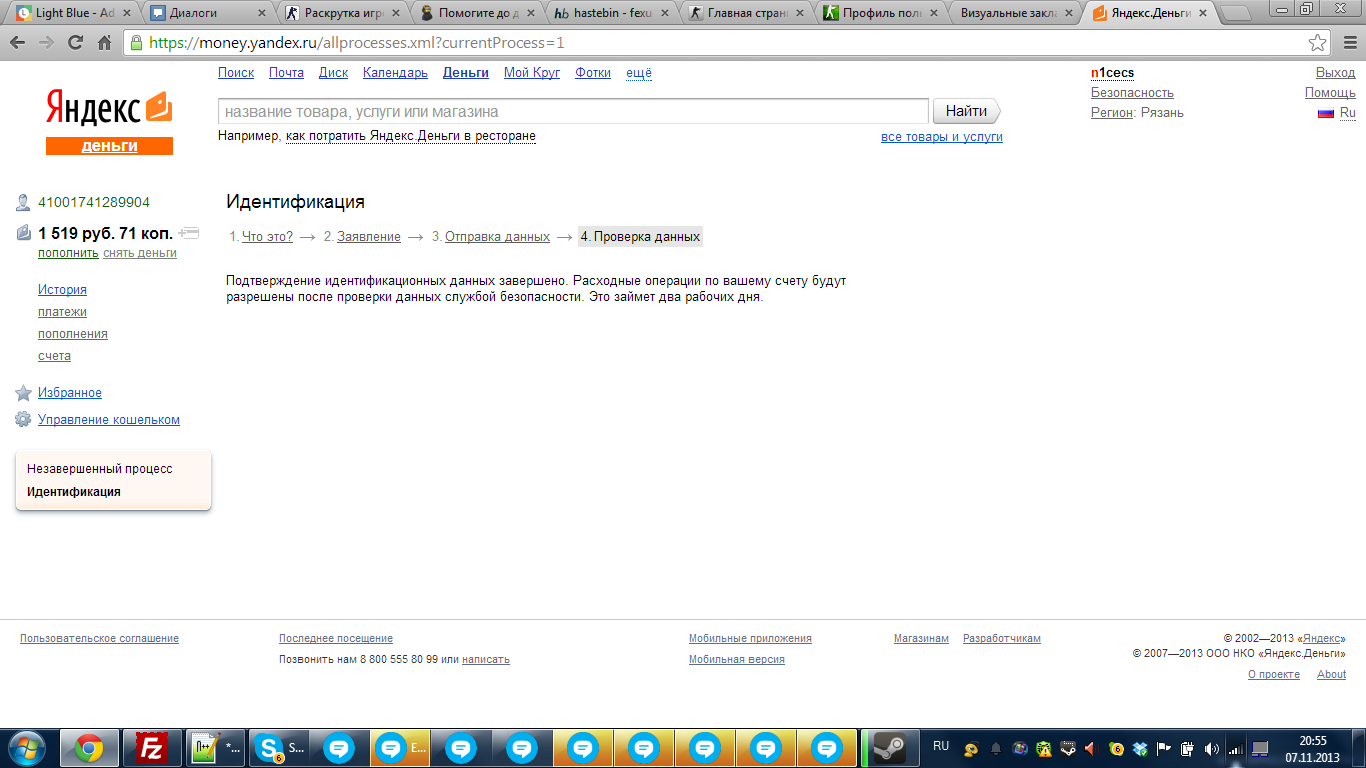The height and width of the screenshot is (768, 1366).
Task: Click the bank card icon next to the balance
Action: pos(189,234)
